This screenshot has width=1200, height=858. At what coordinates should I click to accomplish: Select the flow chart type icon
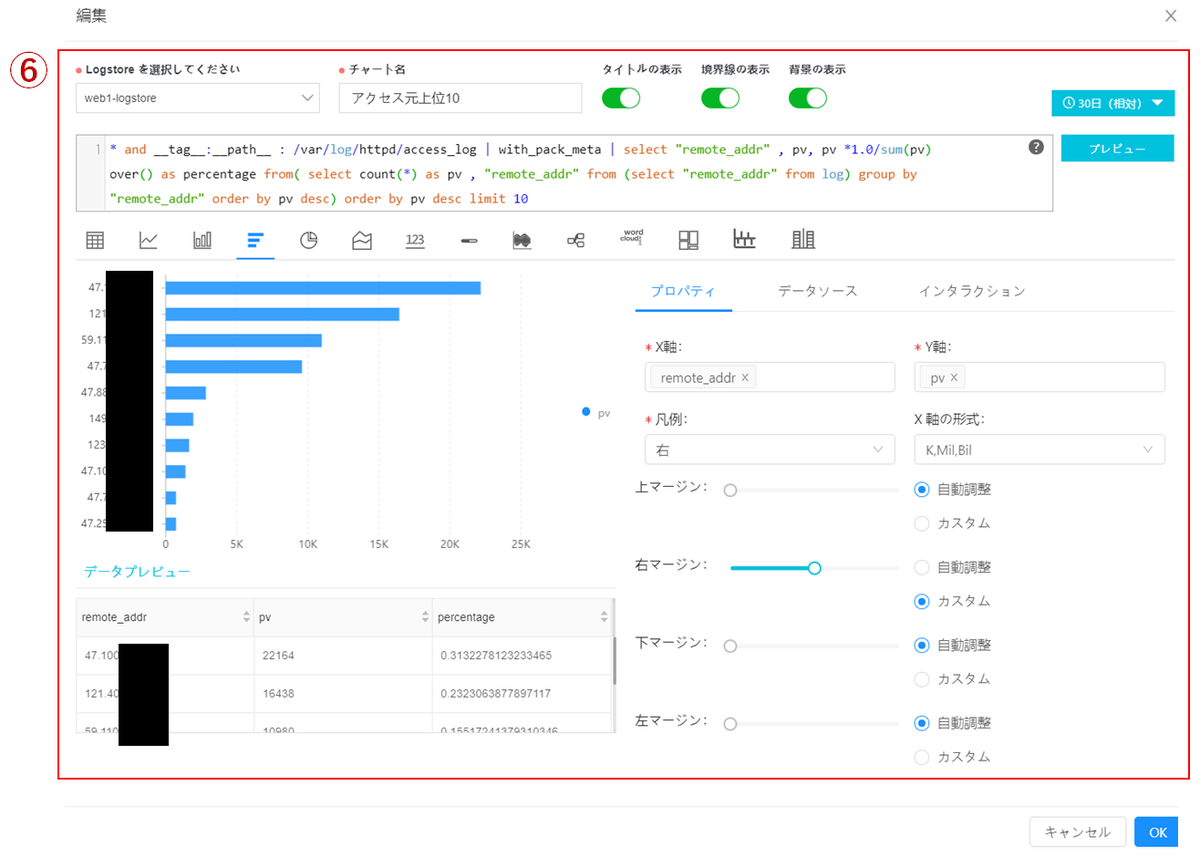[x=522, y=240]
